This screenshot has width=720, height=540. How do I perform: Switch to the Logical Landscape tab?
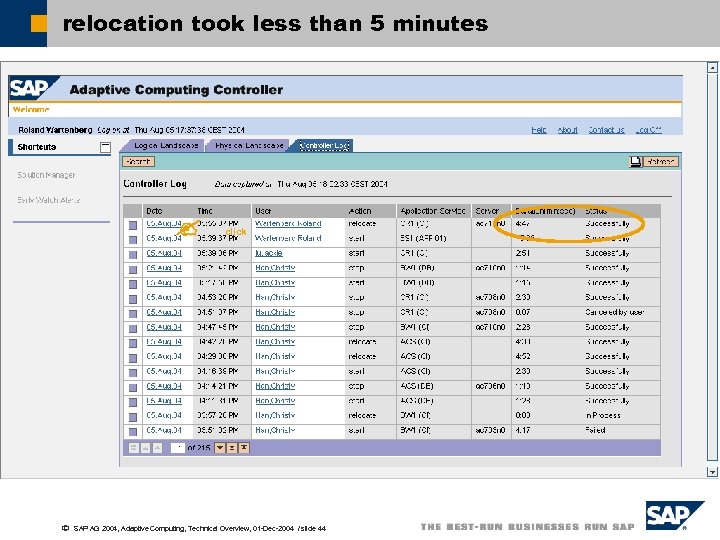point(166,146)
